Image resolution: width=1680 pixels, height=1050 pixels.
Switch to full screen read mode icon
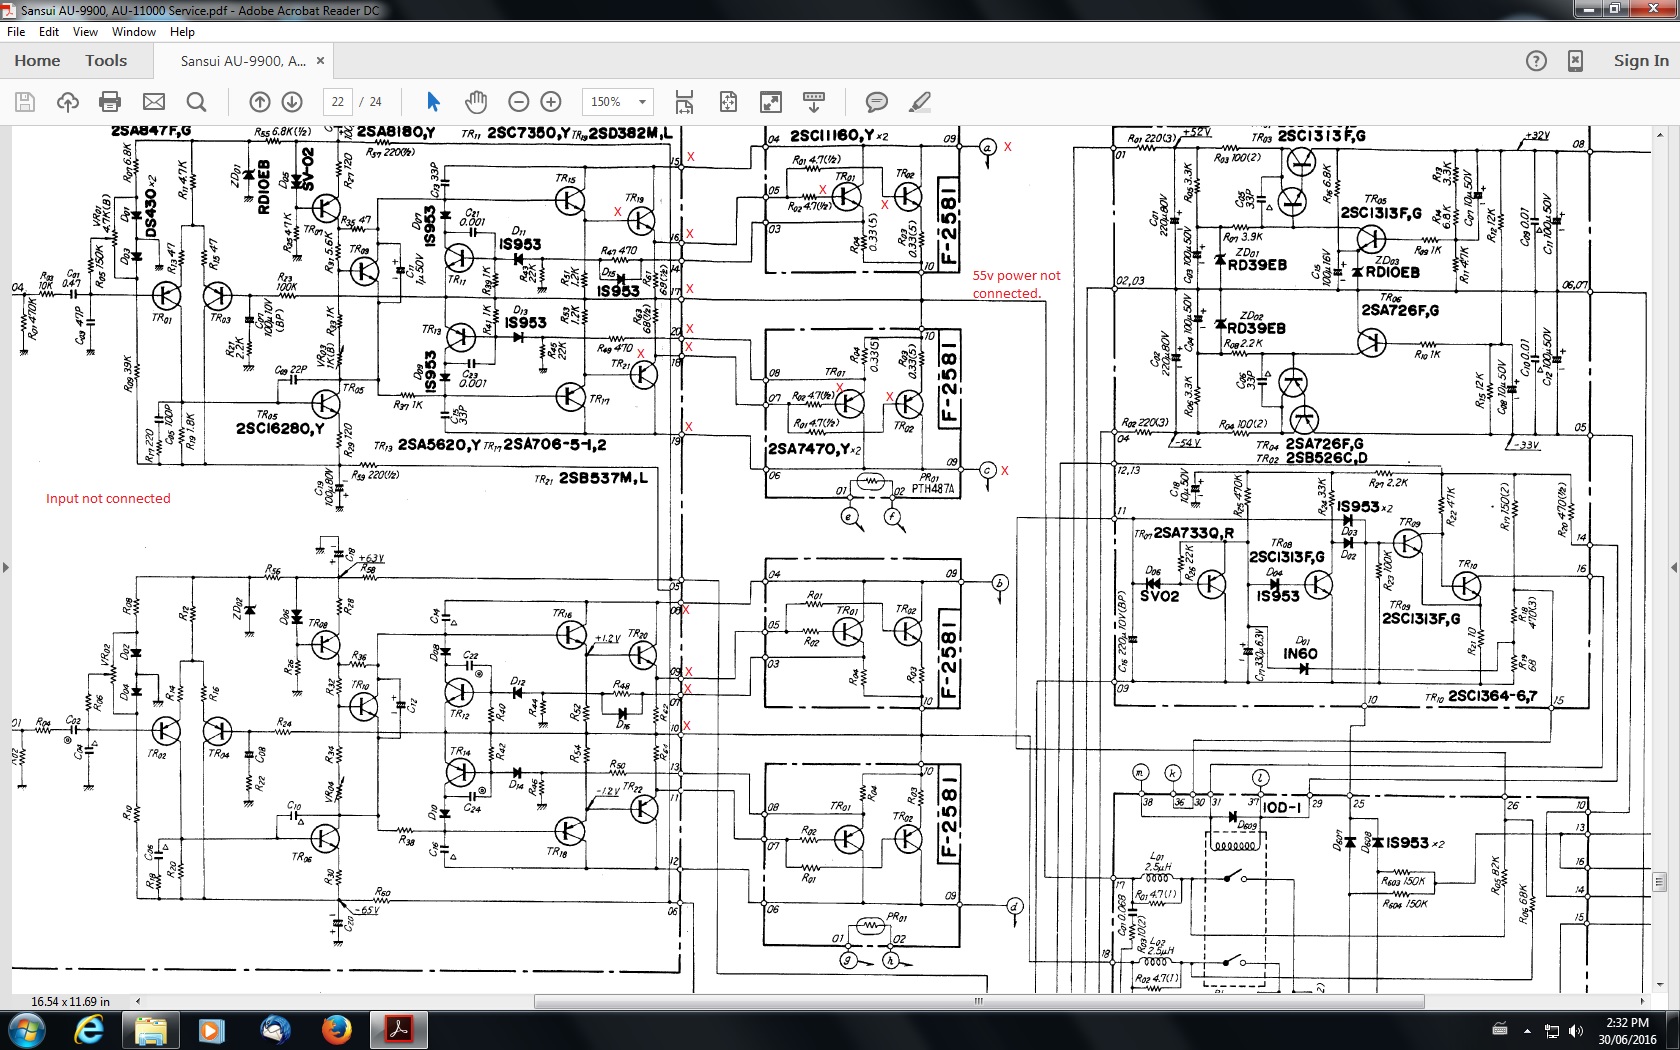(771, 102)
